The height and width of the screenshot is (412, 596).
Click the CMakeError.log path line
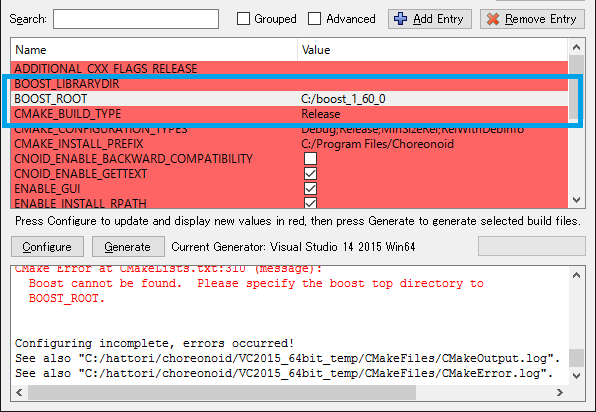point(284,373)
